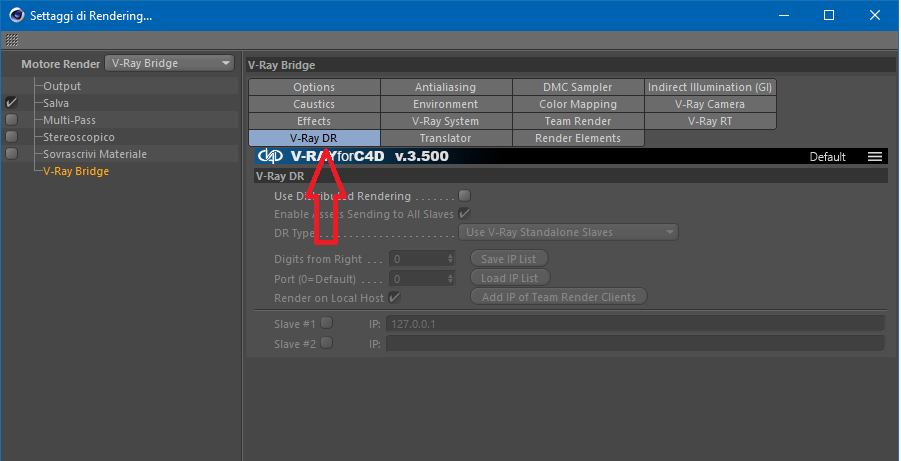
Task: Open the Render Elements tab
Action: (578, 138)
